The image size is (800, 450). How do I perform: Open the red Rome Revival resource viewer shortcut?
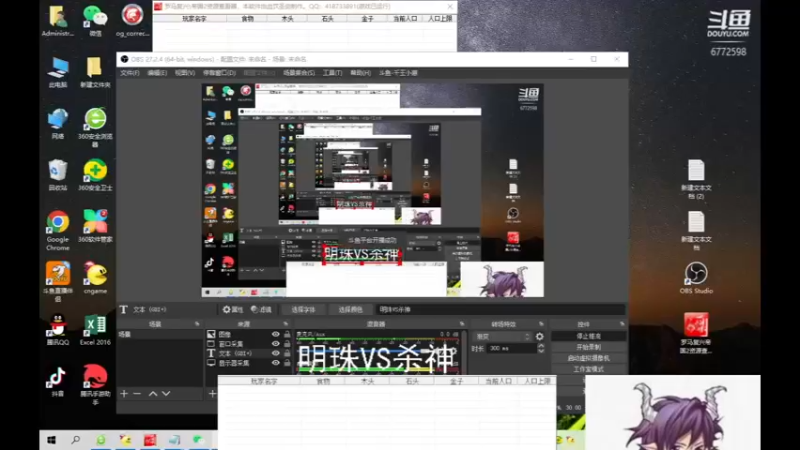(x=696, y=333)
